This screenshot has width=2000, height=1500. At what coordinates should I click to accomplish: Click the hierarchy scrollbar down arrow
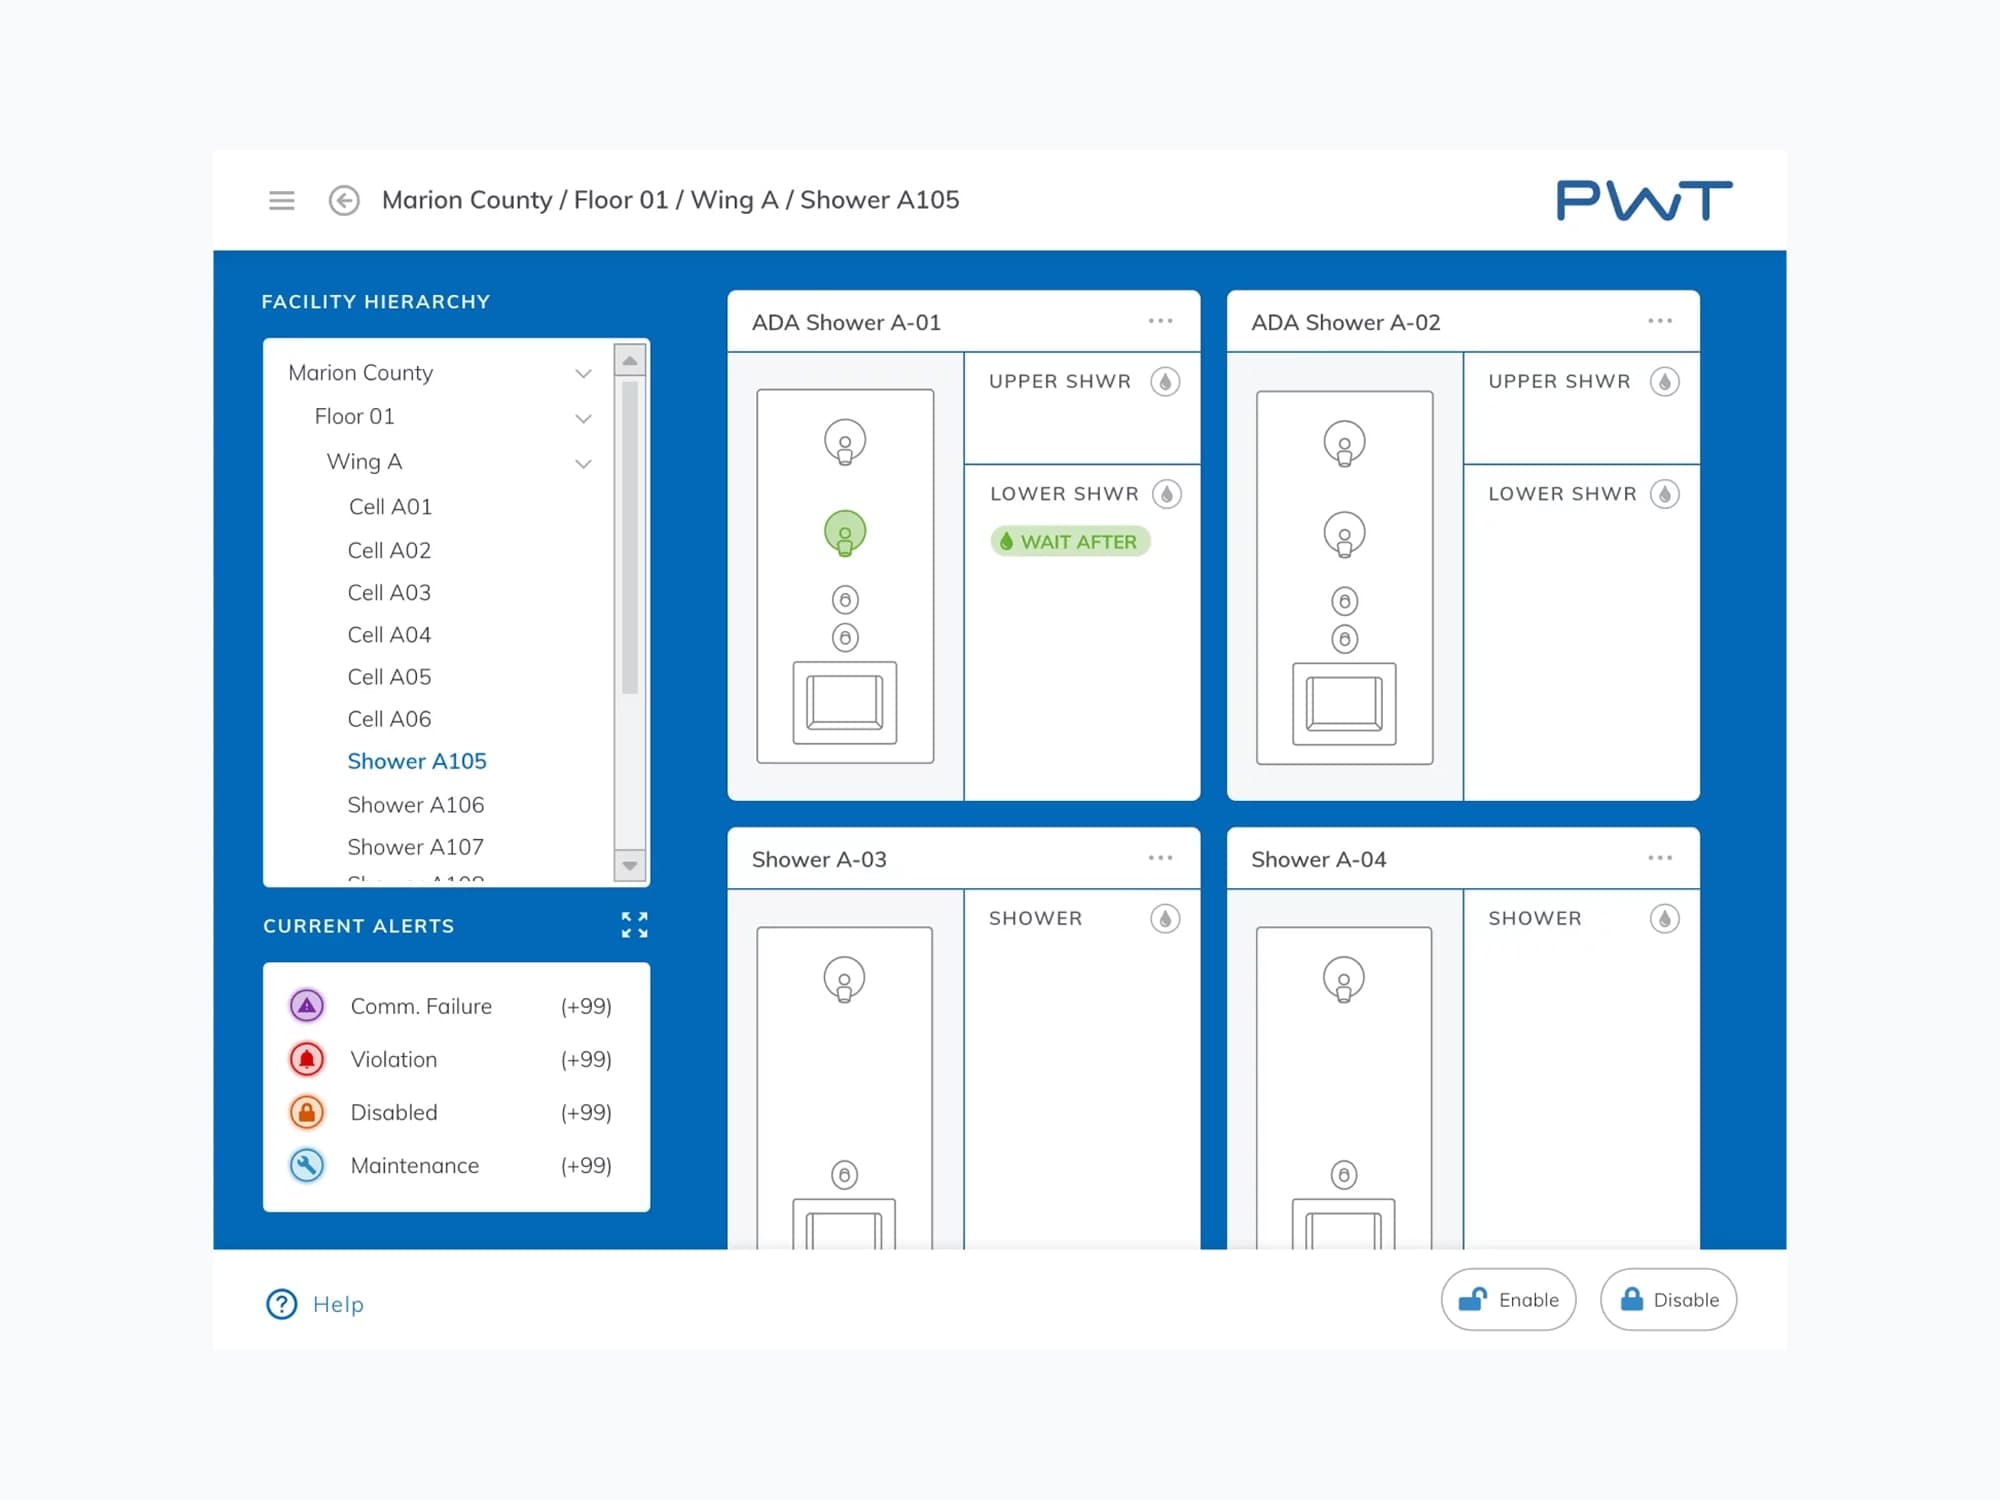click(630, 866)
